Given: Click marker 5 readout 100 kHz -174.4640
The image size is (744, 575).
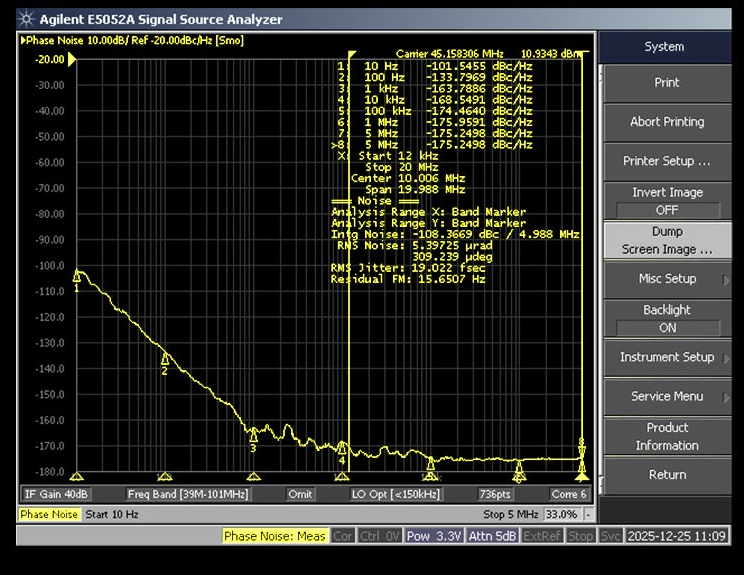Looking at the screenshot, I should pyautogui.click(x=435, y=111).
